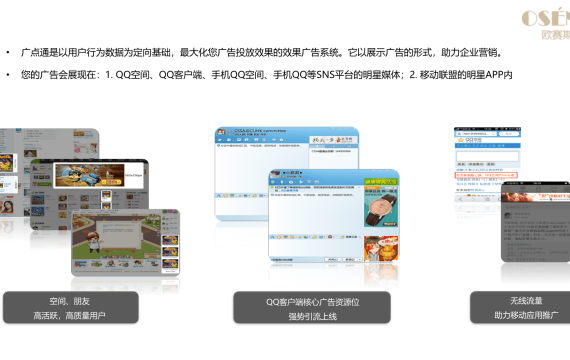570x360 pixels.
Task: Select the 空间、朋友 高活跃、高质量用户 caption box
Action: 71,308
